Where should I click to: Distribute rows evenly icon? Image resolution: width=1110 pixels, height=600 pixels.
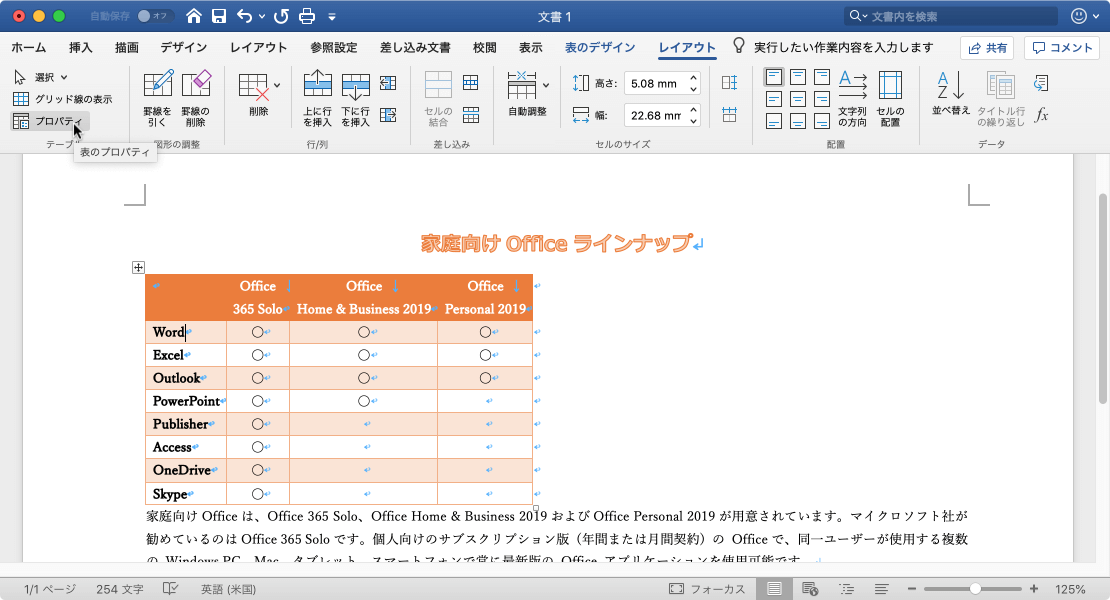pos(729,83)
